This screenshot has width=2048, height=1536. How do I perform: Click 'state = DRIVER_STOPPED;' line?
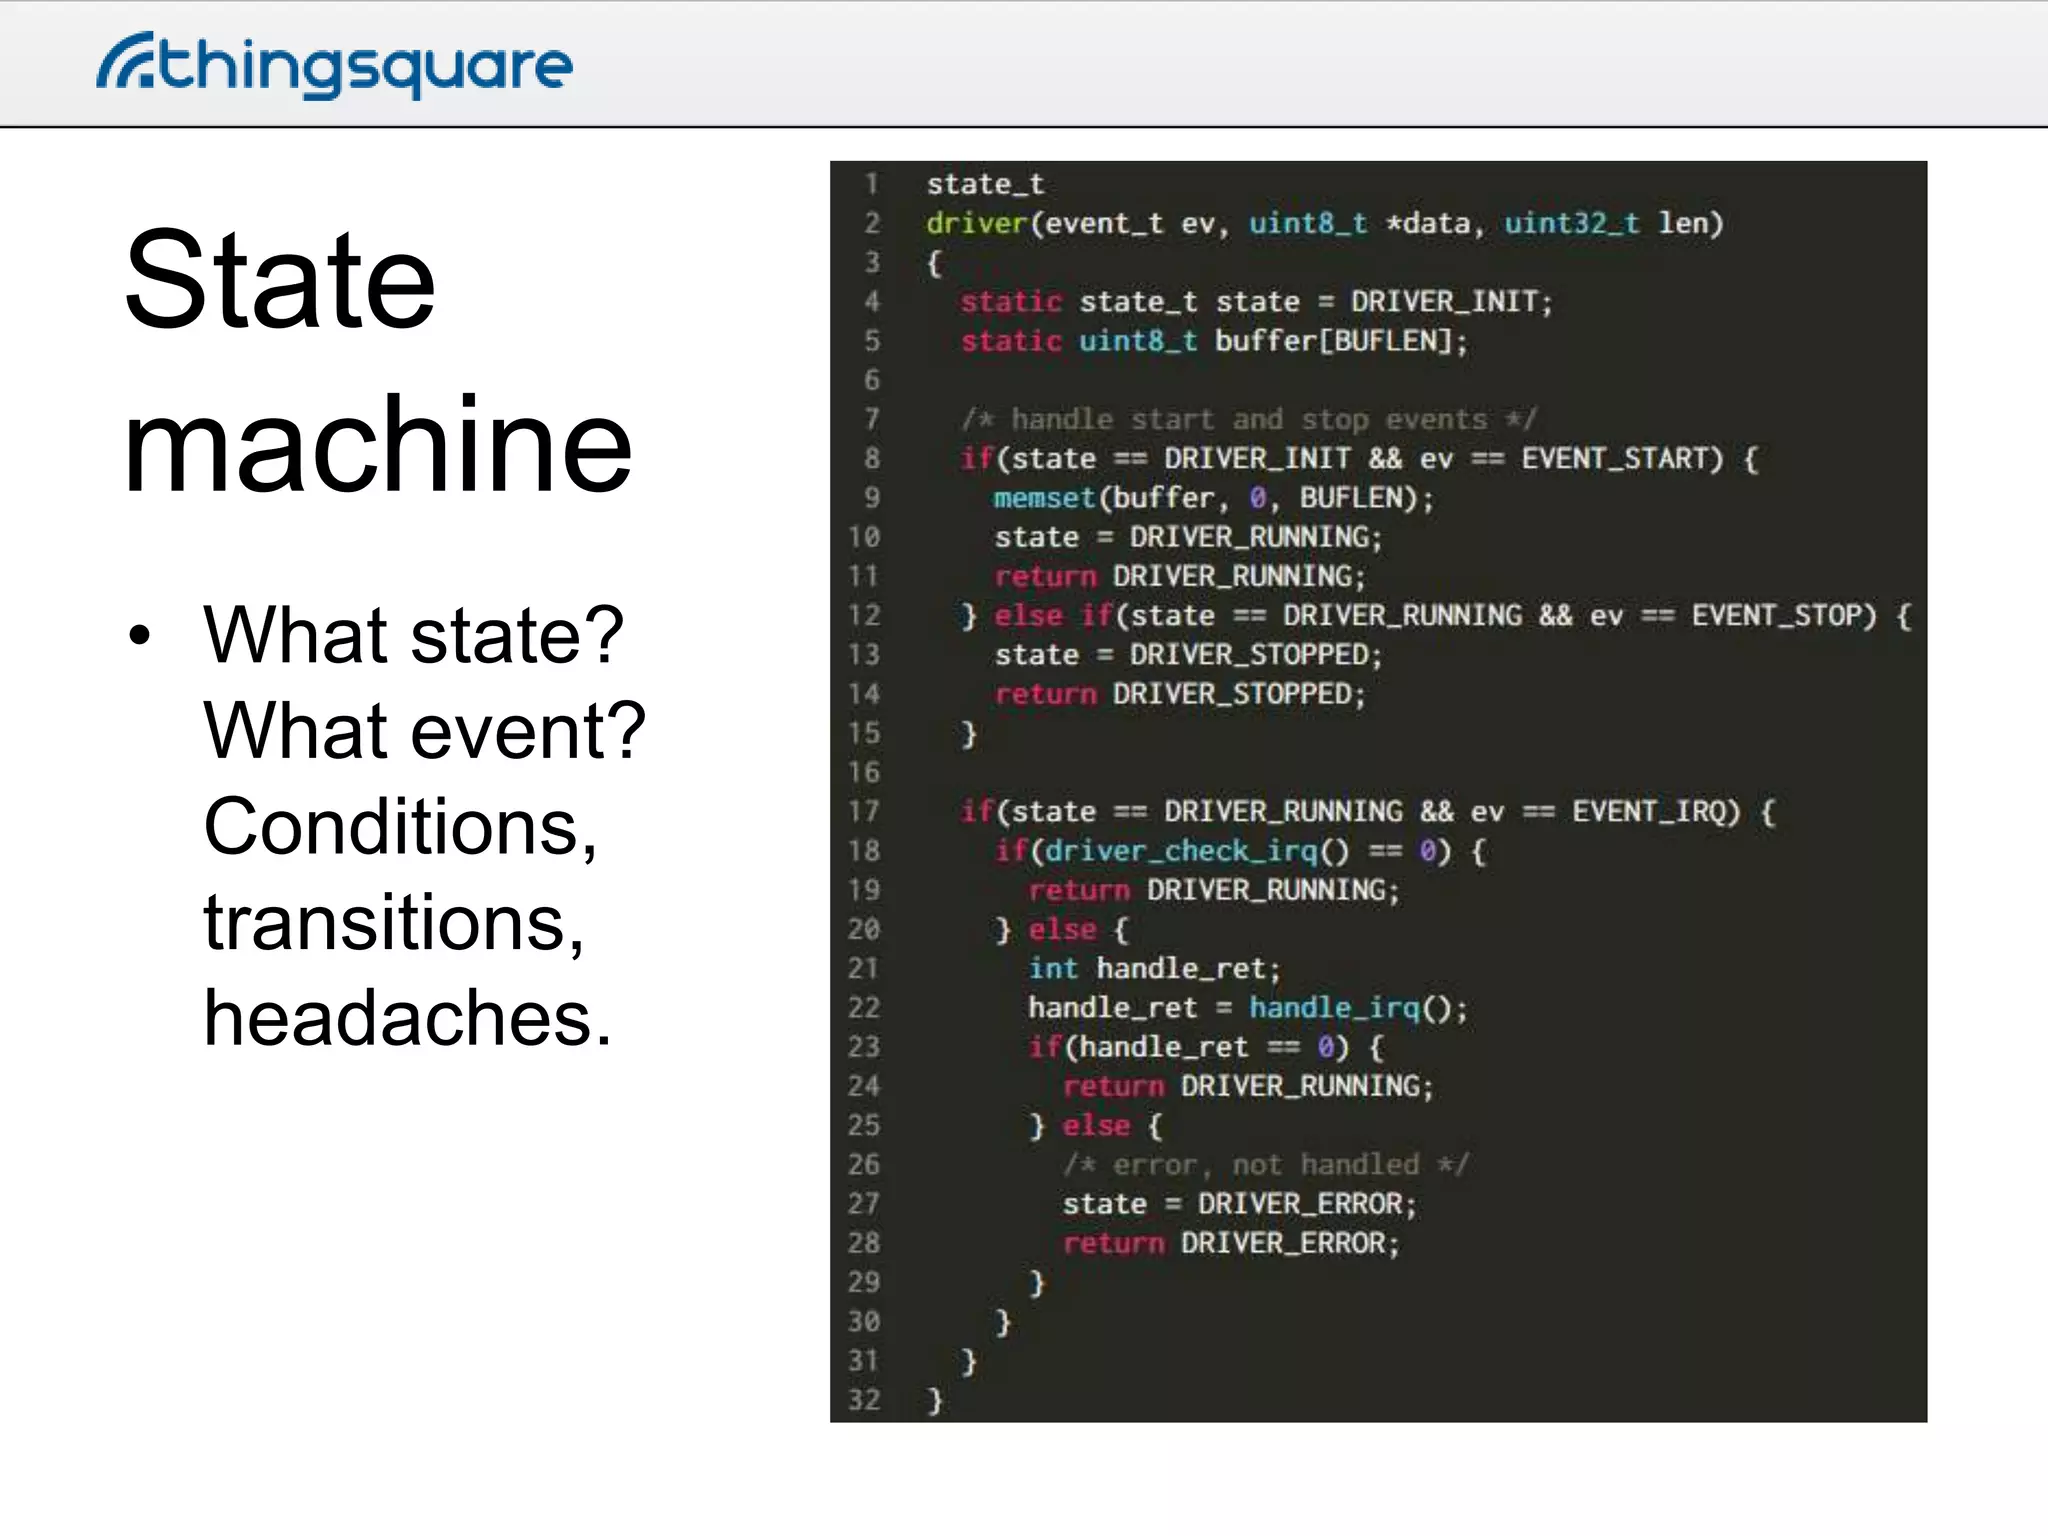coord(1188,654)
